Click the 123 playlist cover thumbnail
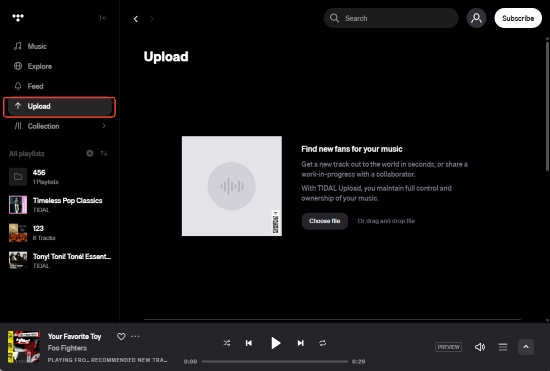 coord(18,233)
